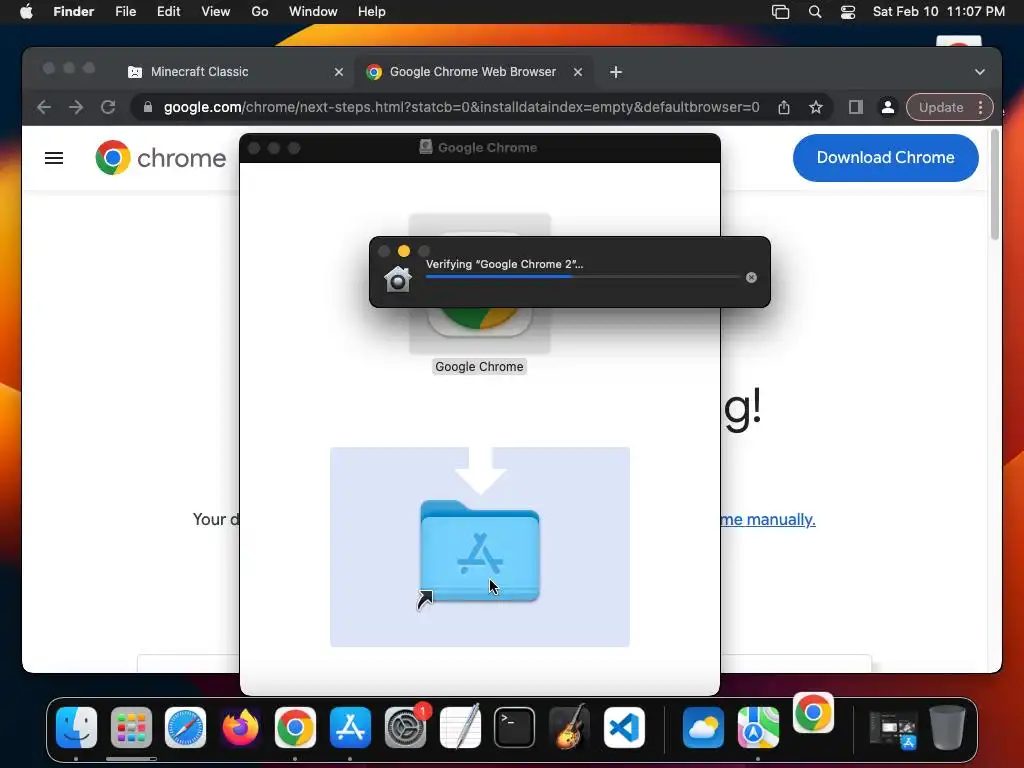The width and height of the screenshot is (1024, 768).
Task: Open the Edit menu
Action: (168, 12)
